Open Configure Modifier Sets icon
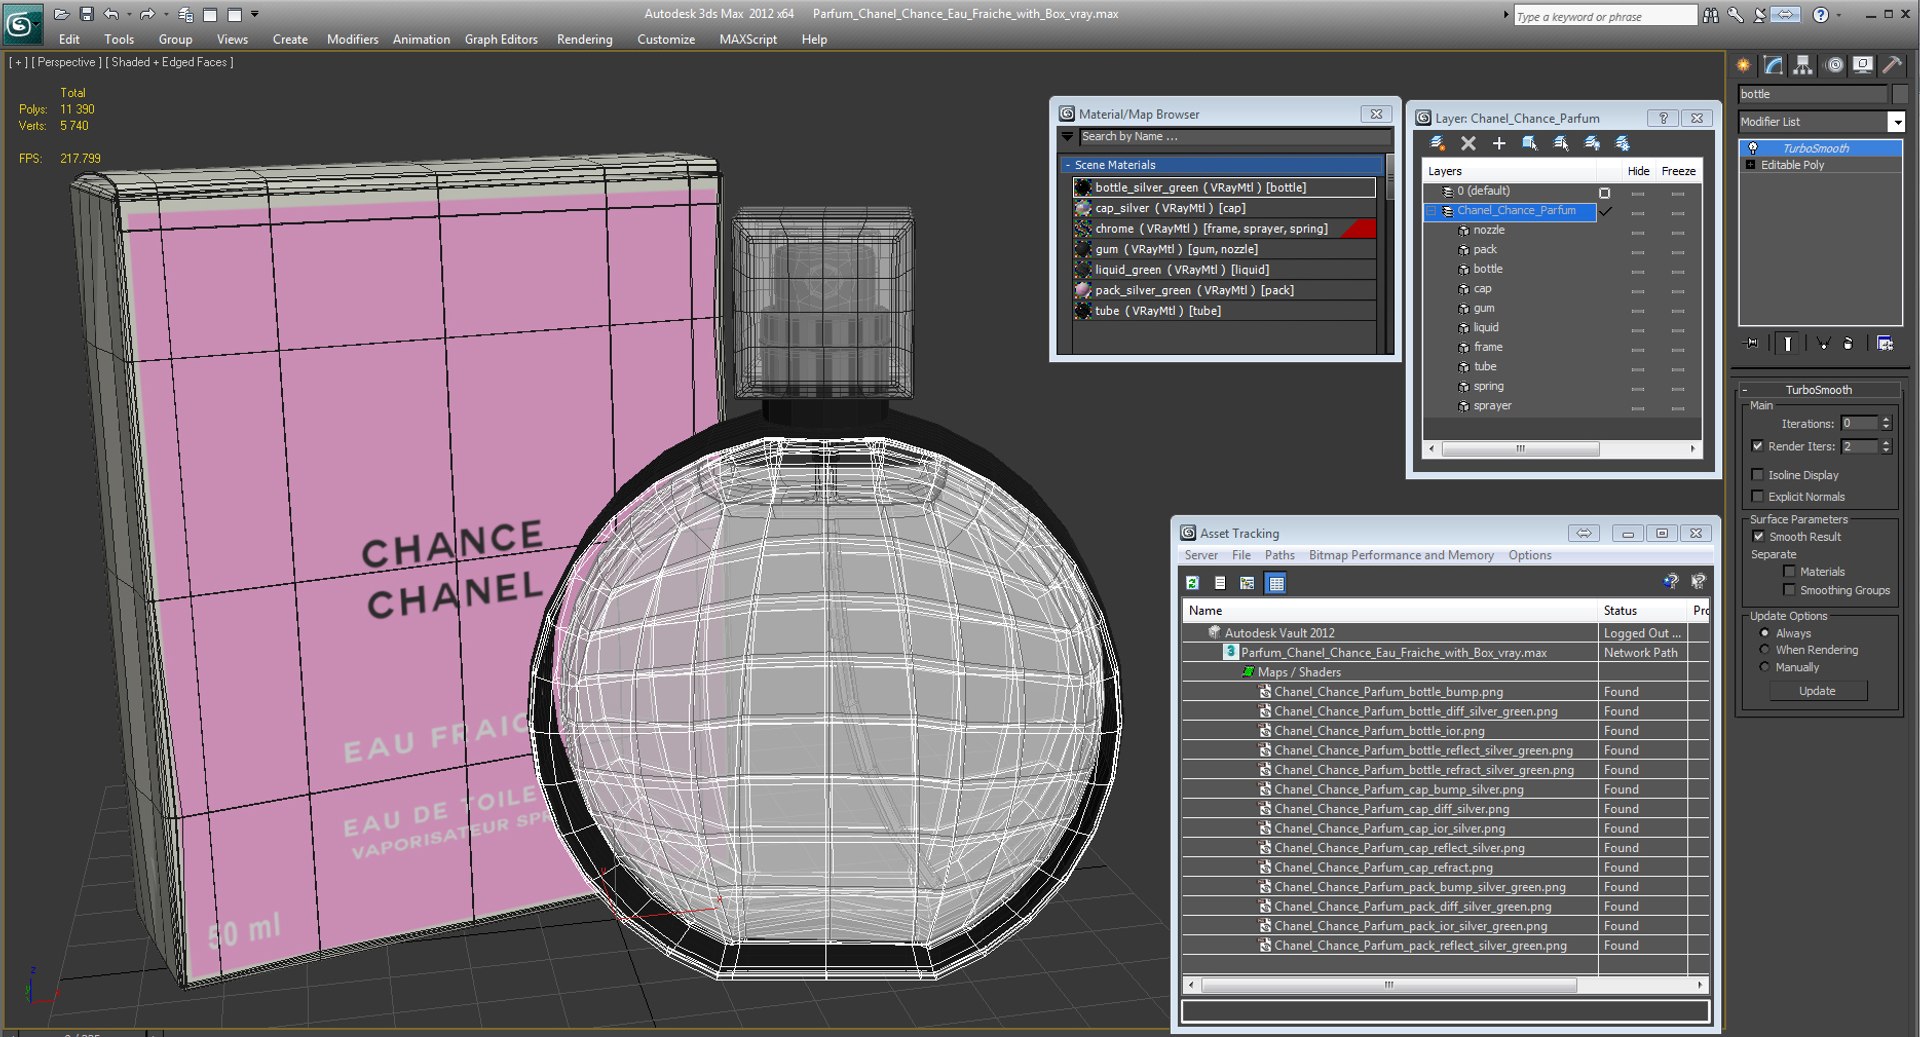1920x1037 pixels. click(1885, 343)
